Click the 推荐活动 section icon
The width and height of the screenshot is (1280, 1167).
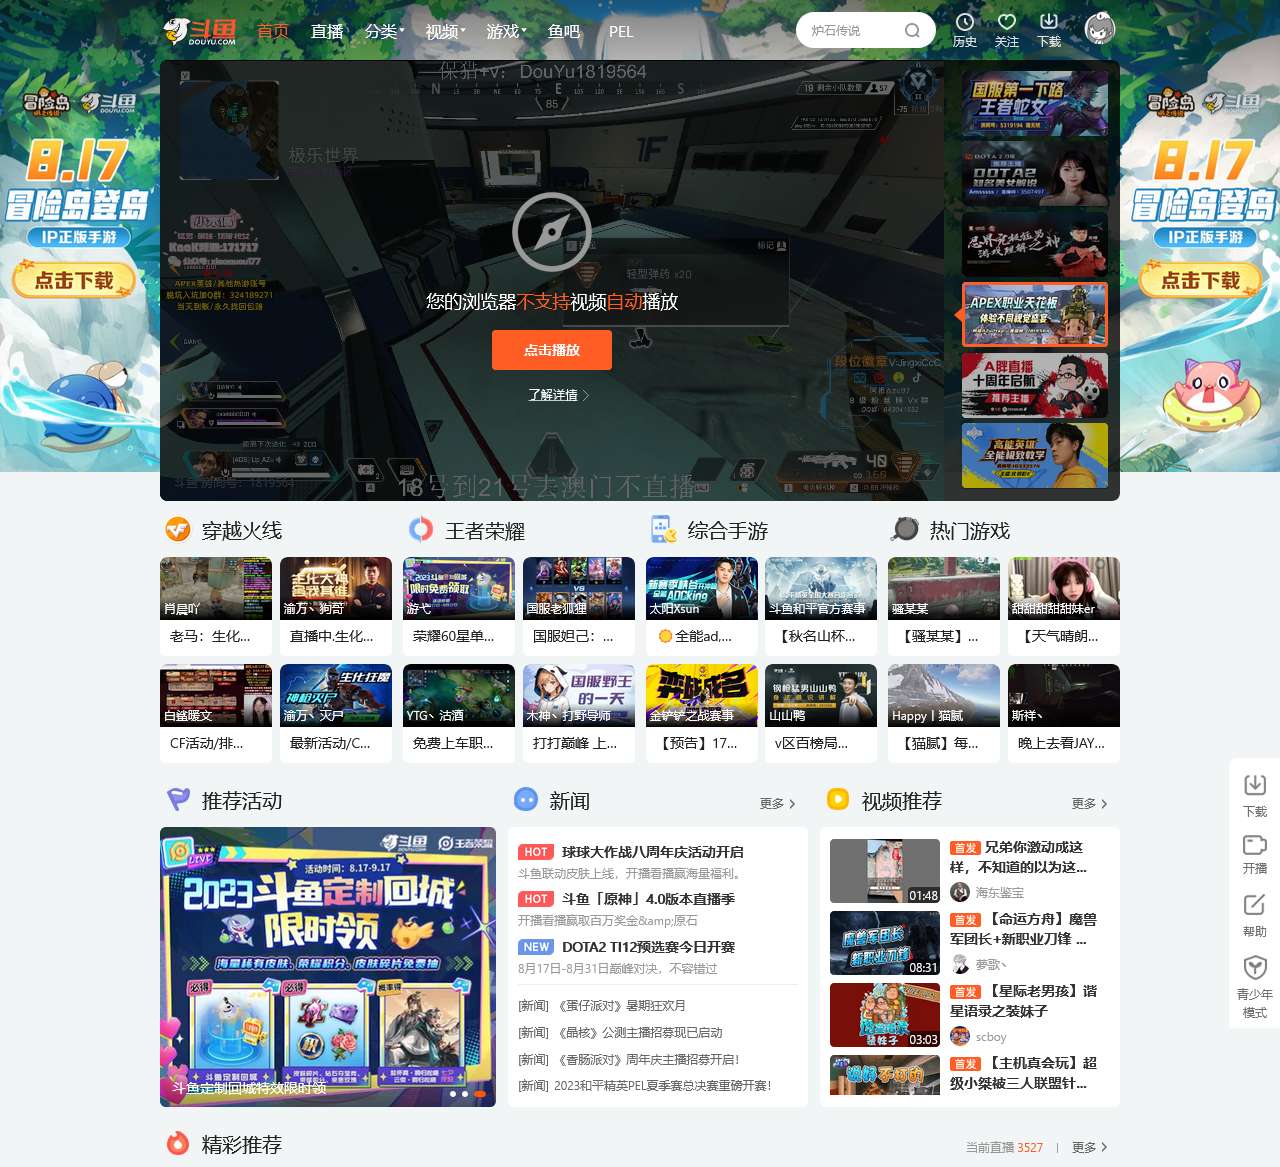coord(178,799)
